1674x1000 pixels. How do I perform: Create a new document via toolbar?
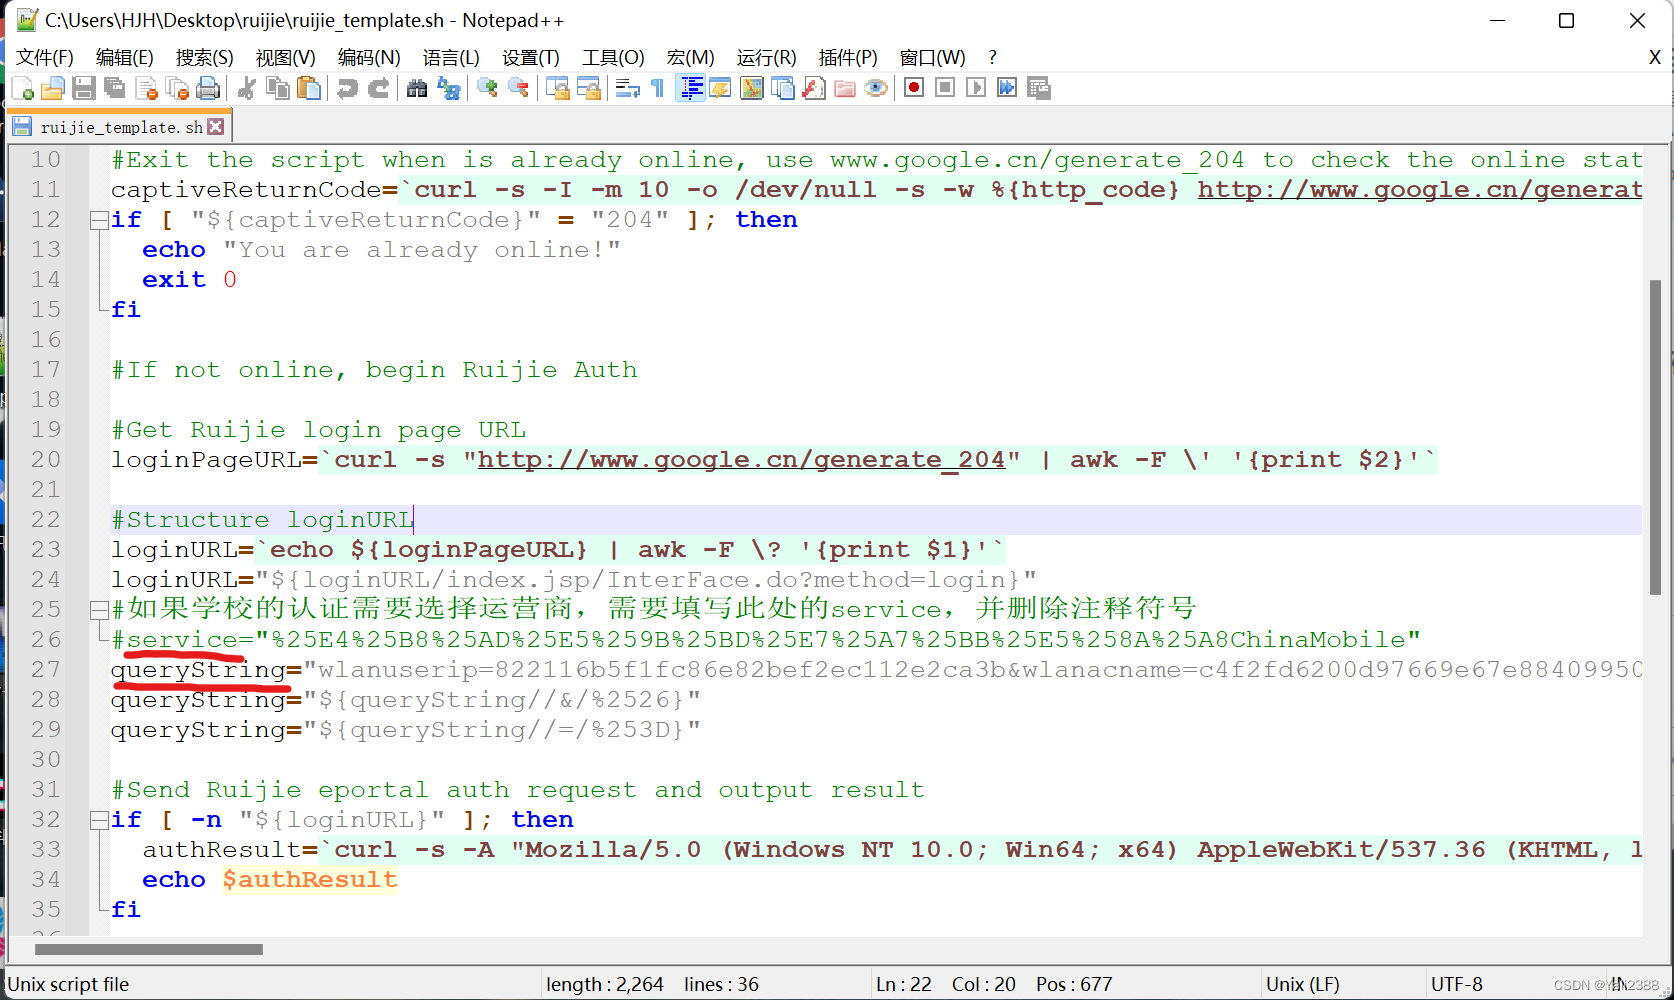[x=23, y=88]
